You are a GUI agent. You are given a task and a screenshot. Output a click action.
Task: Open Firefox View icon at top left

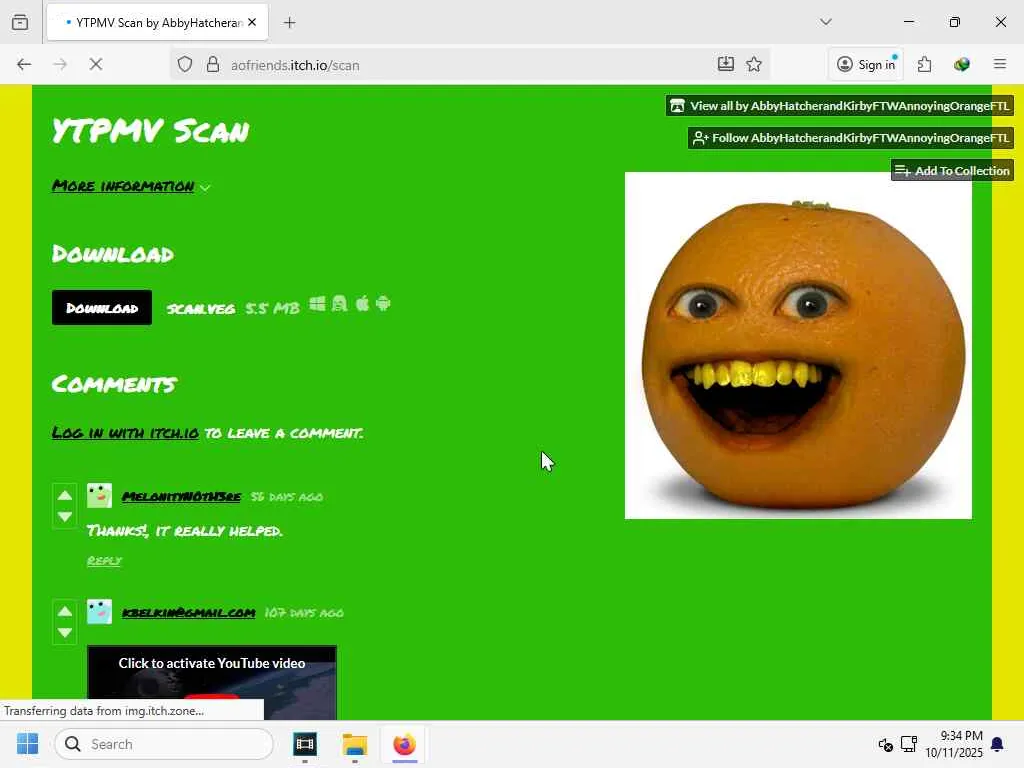point(20,22)
